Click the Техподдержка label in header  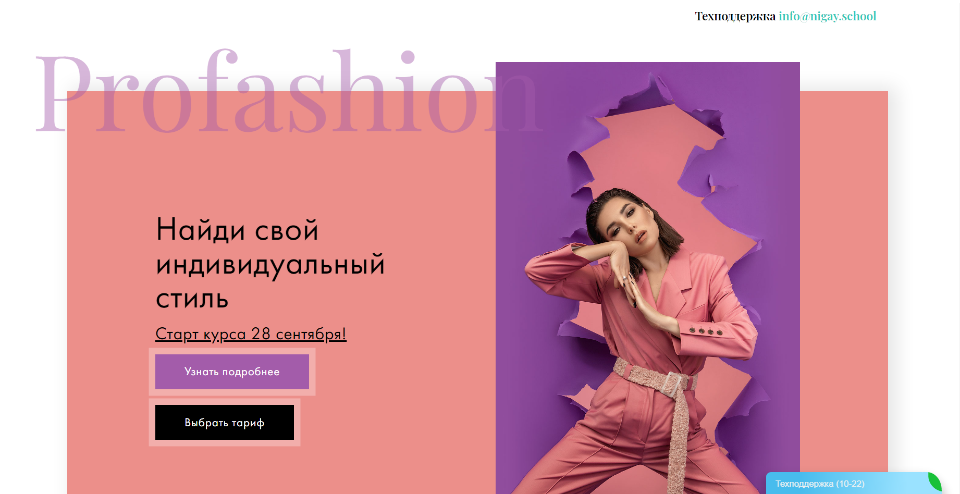[735, 16]
